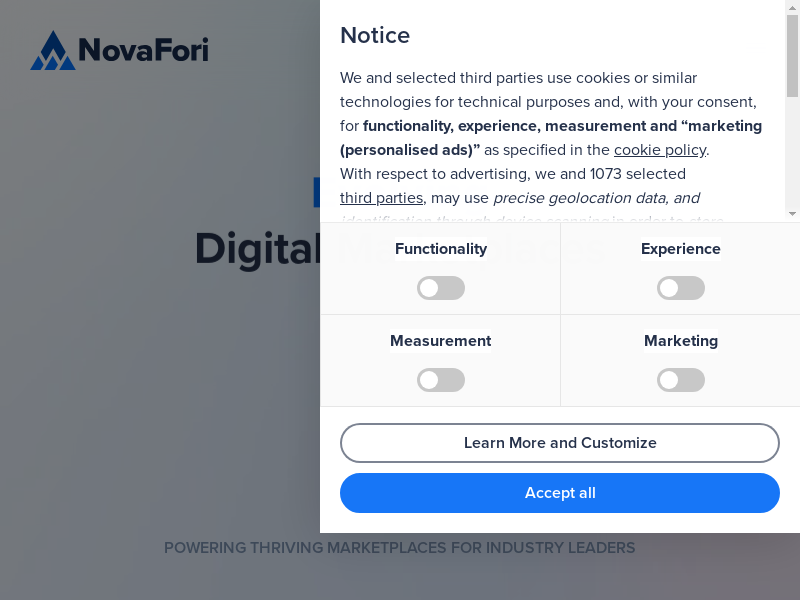800x600 pixels.
Task: Select the Marketing label text
Action: click(x=681, y=341)
